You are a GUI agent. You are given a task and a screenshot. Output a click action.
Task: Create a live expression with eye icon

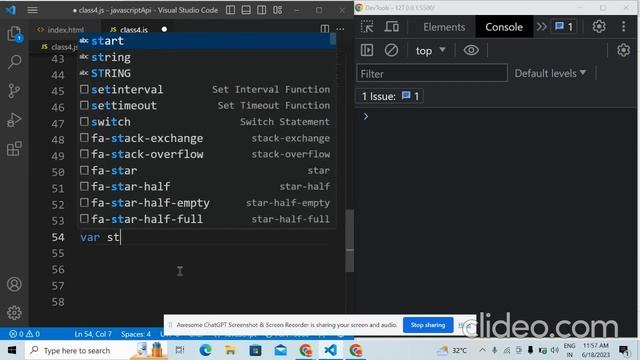click(x=471, y=50)
